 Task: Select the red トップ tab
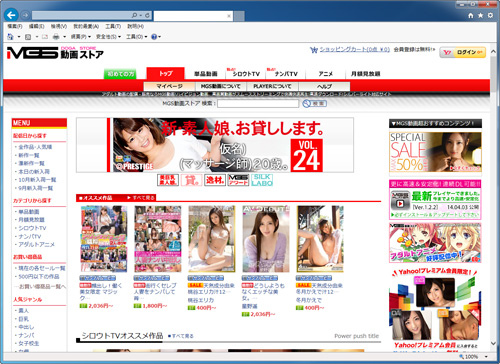click(165, 73)
